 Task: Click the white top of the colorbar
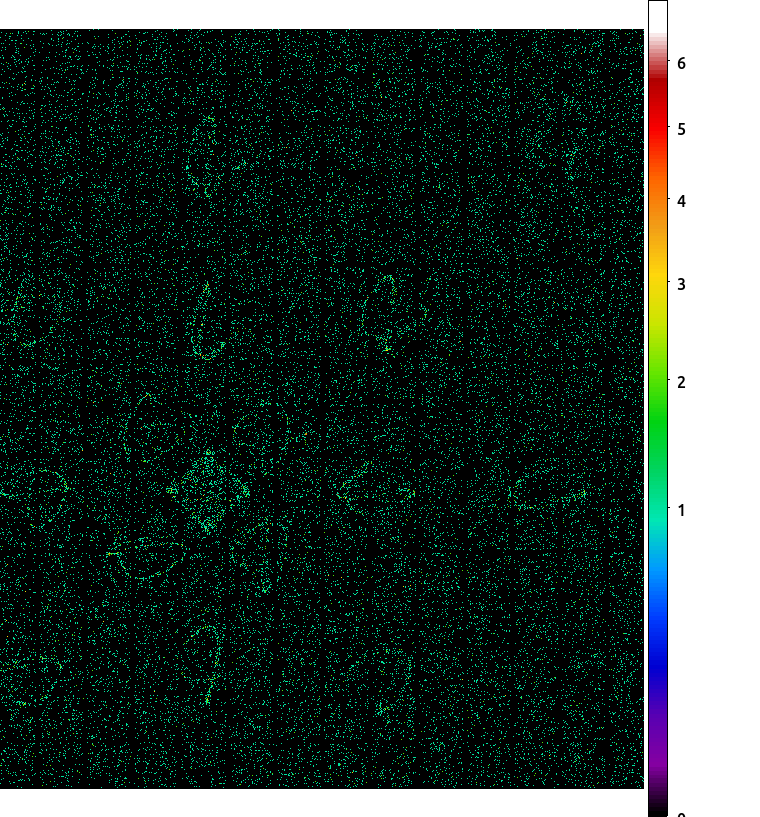pyautogui.click(x=658, y=17)
